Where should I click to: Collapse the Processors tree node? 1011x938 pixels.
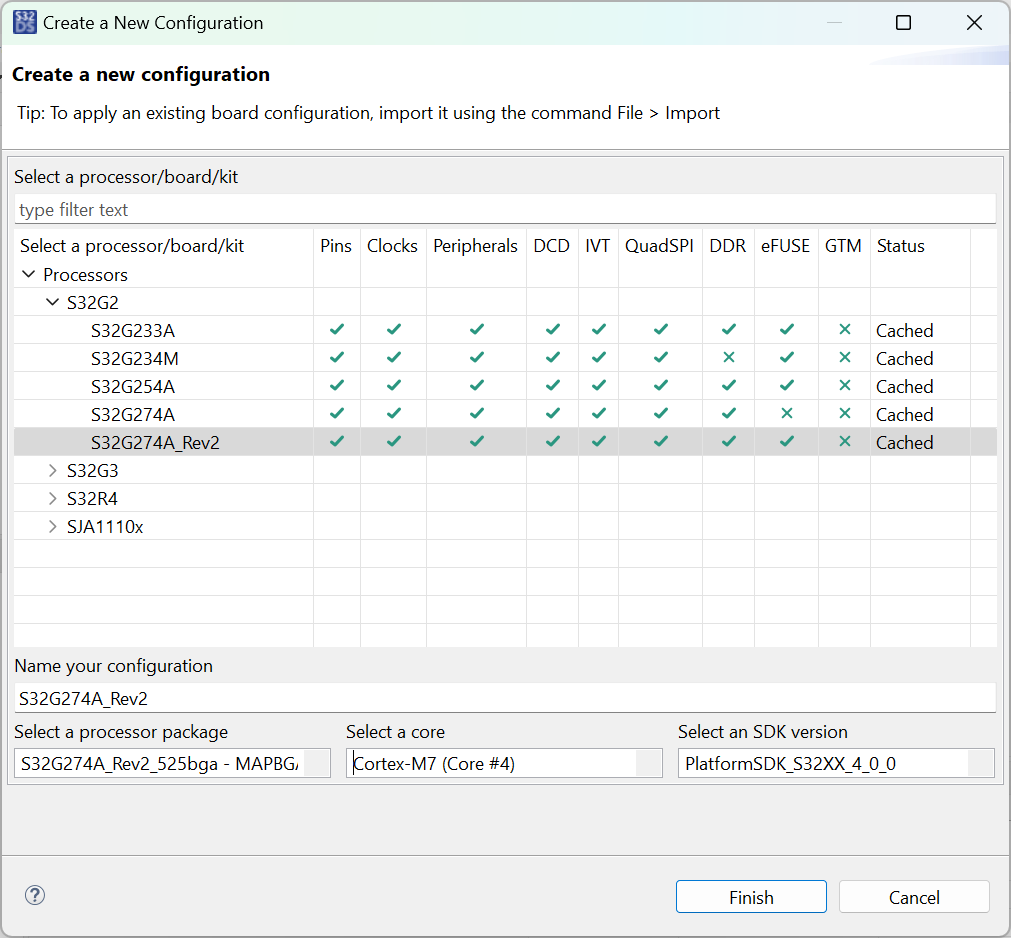[29, 274]
